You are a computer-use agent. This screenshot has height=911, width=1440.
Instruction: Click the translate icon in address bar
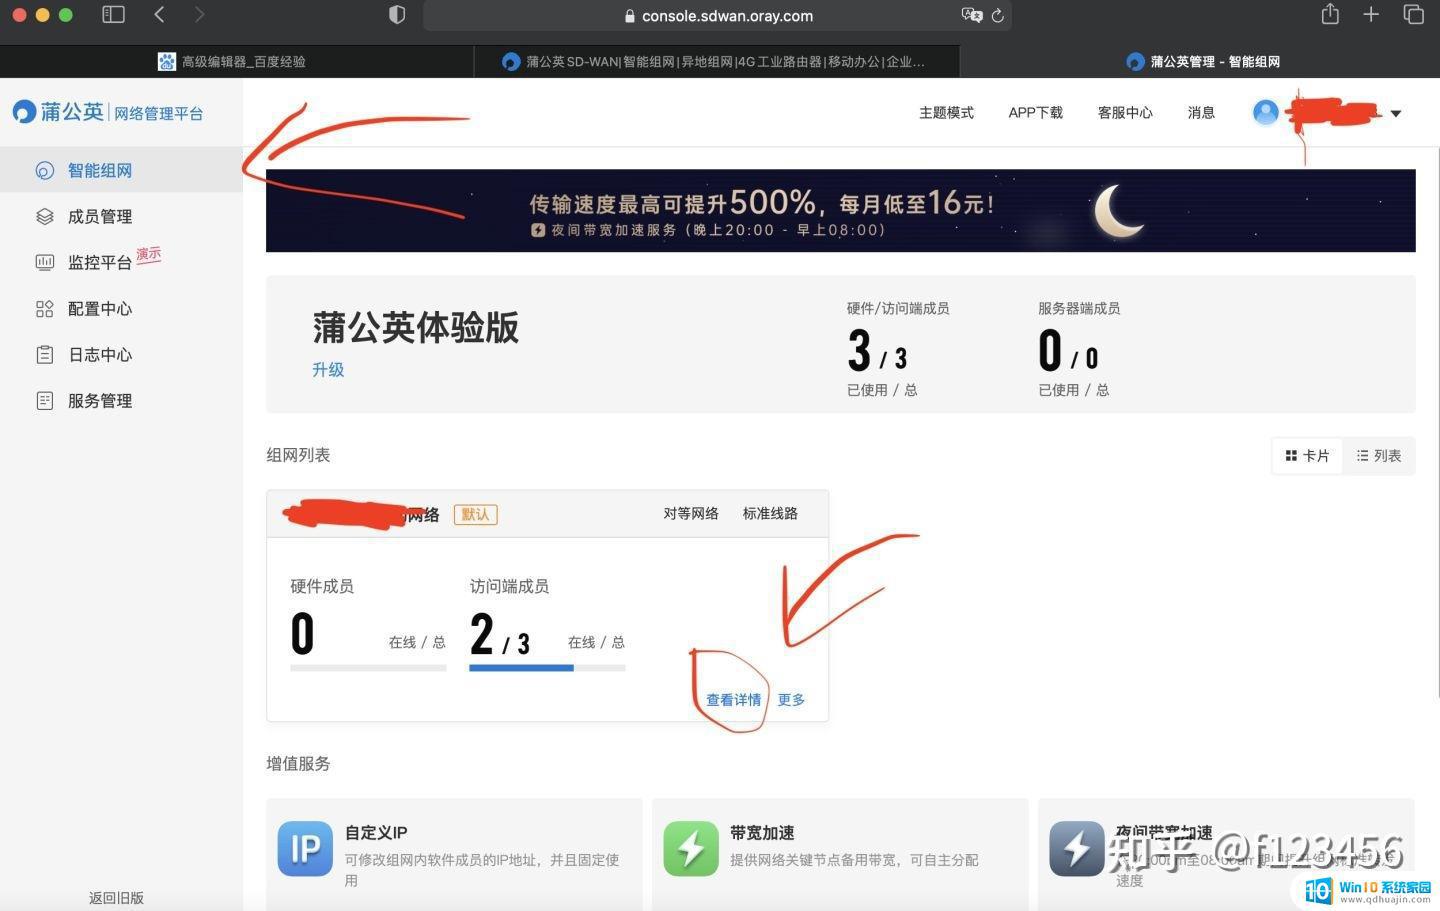pos(971,15)
